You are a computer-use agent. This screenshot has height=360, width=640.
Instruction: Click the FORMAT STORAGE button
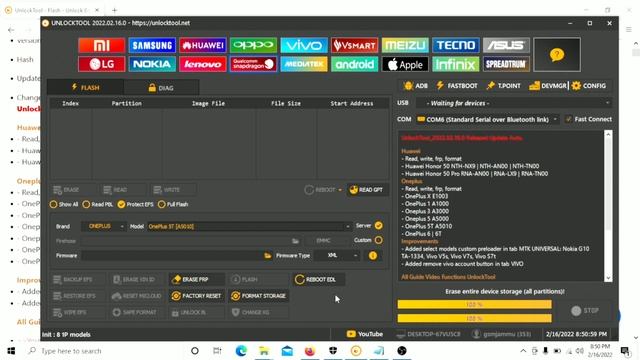[x=259, y=296]
